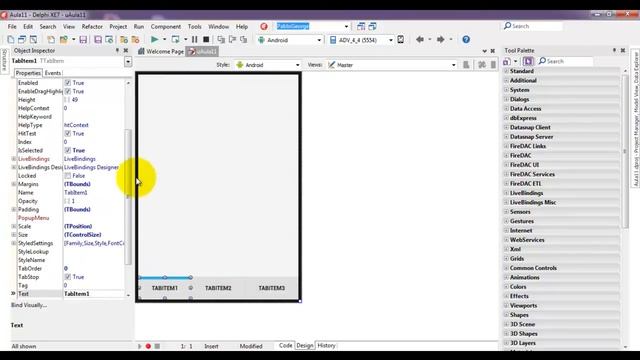The width and height of the screenshot is (640, 360).
Task: Click the Run Without Debugging icon
Action: [x=176, y=40]
